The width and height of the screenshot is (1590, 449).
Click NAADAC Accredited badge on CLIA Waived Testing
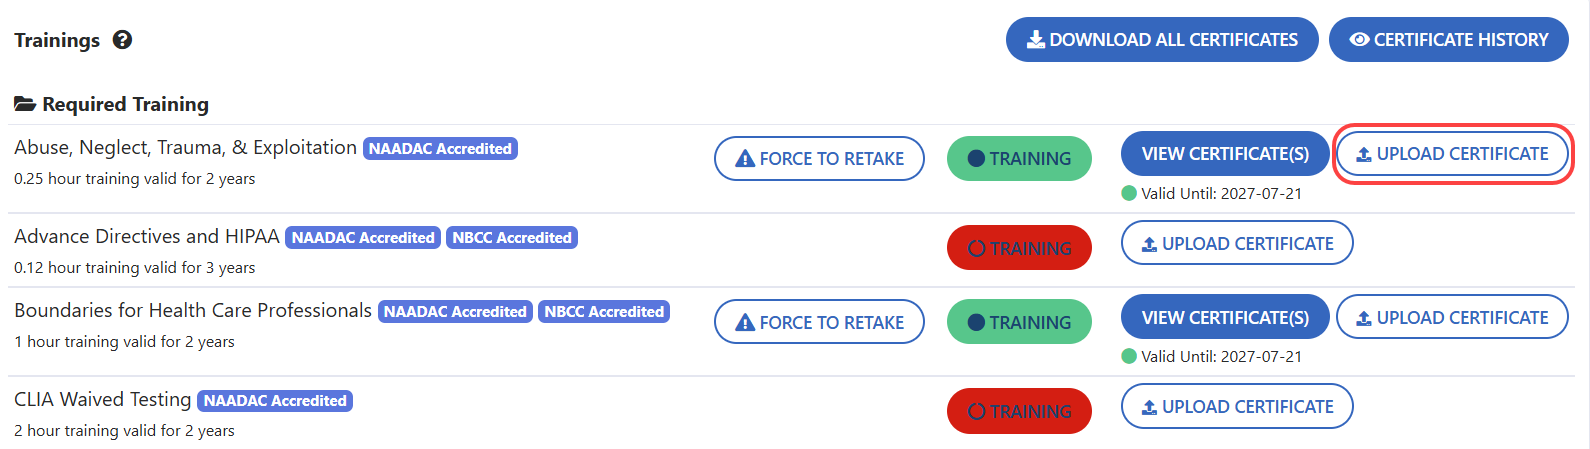275,401
